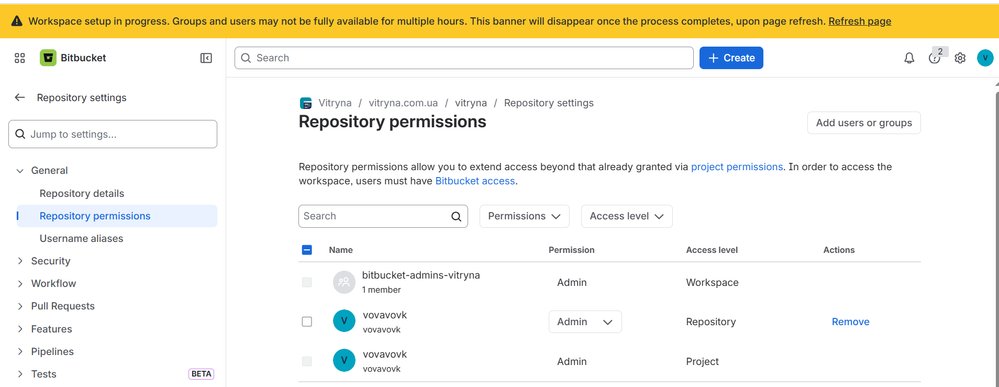Open settings gear icon in header
Screen dimensions: 999x387
pos(960,58)
